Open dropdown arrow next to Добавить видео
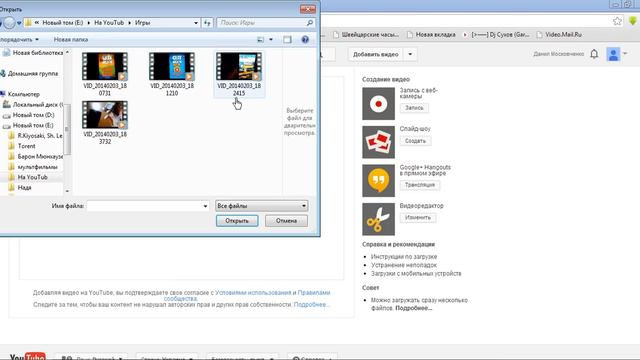Screen dimensions: 640x360 pos(410,54)
